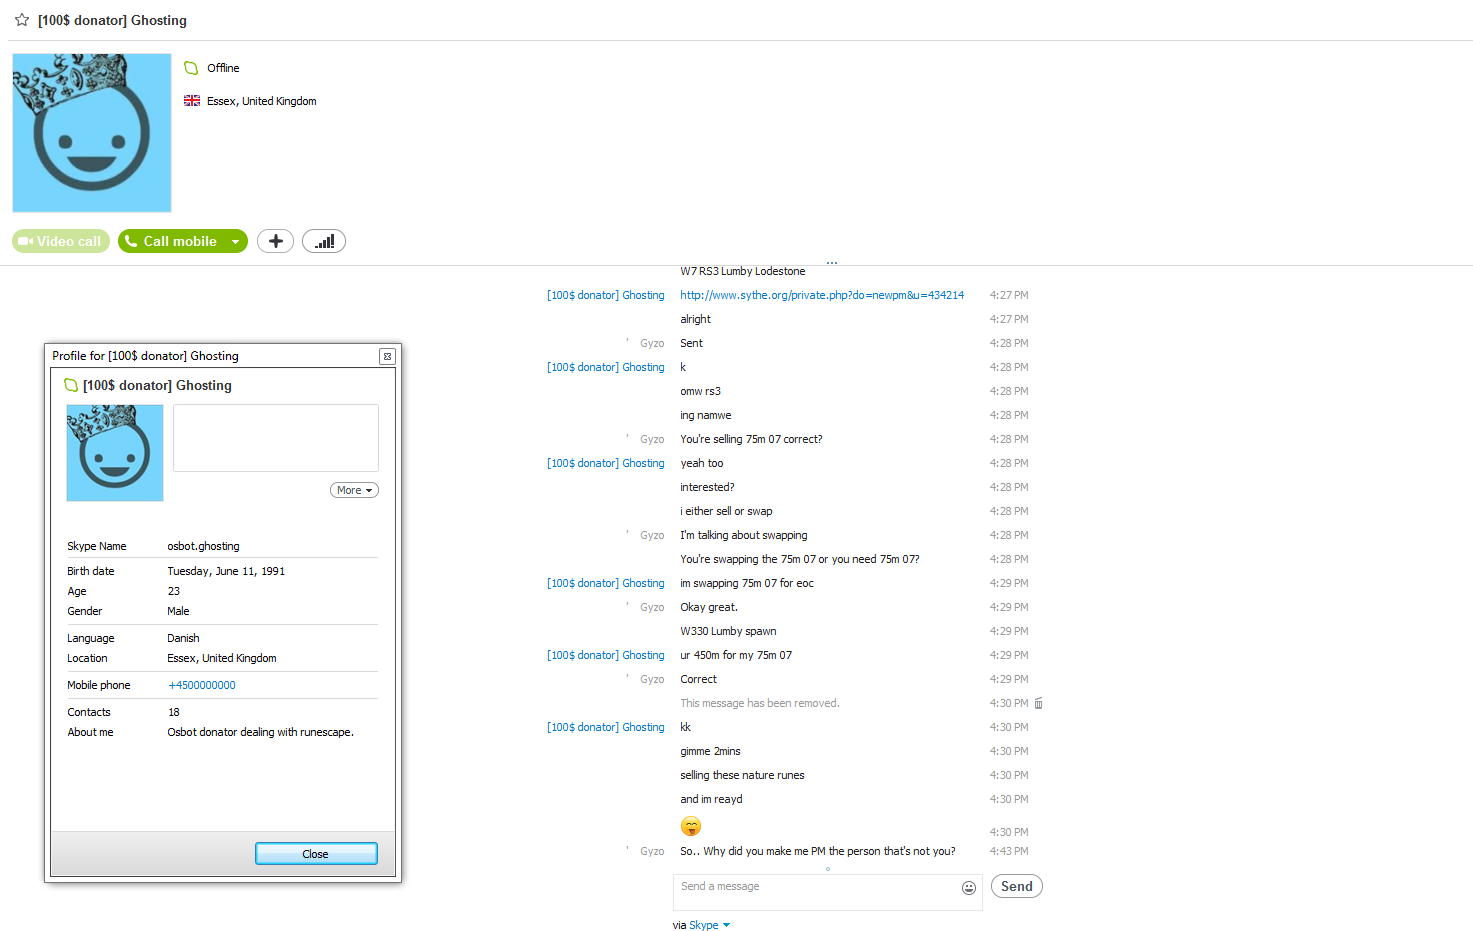1473x931 pixels.
Task: Expand the Call mobile dropdown arrow
Action: [x=236, y=241]
